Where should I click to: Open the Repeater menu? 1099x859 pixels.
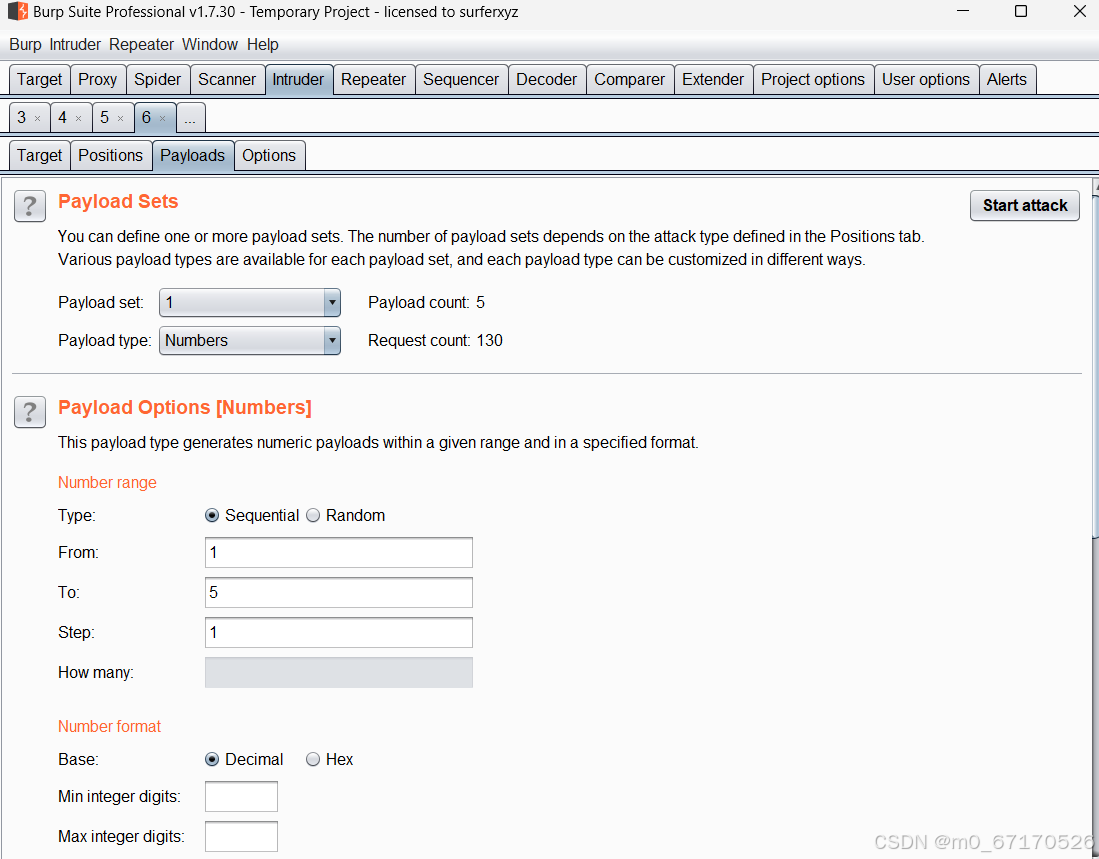coord(141,44)
